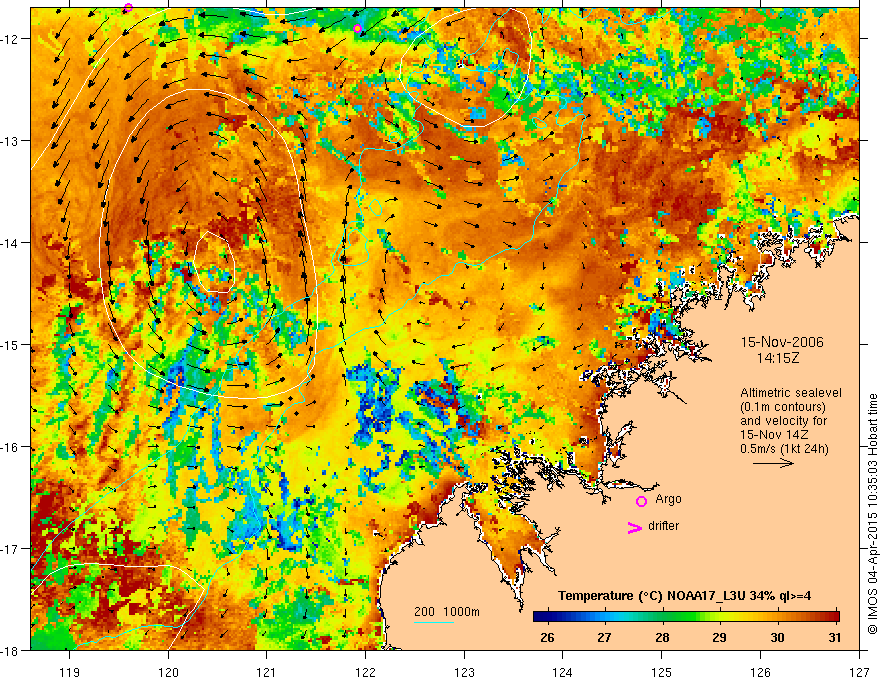Click the "0.5m/s (1kt 24h)" text
This screenshot has height=680, width=880.
(784, 449)
